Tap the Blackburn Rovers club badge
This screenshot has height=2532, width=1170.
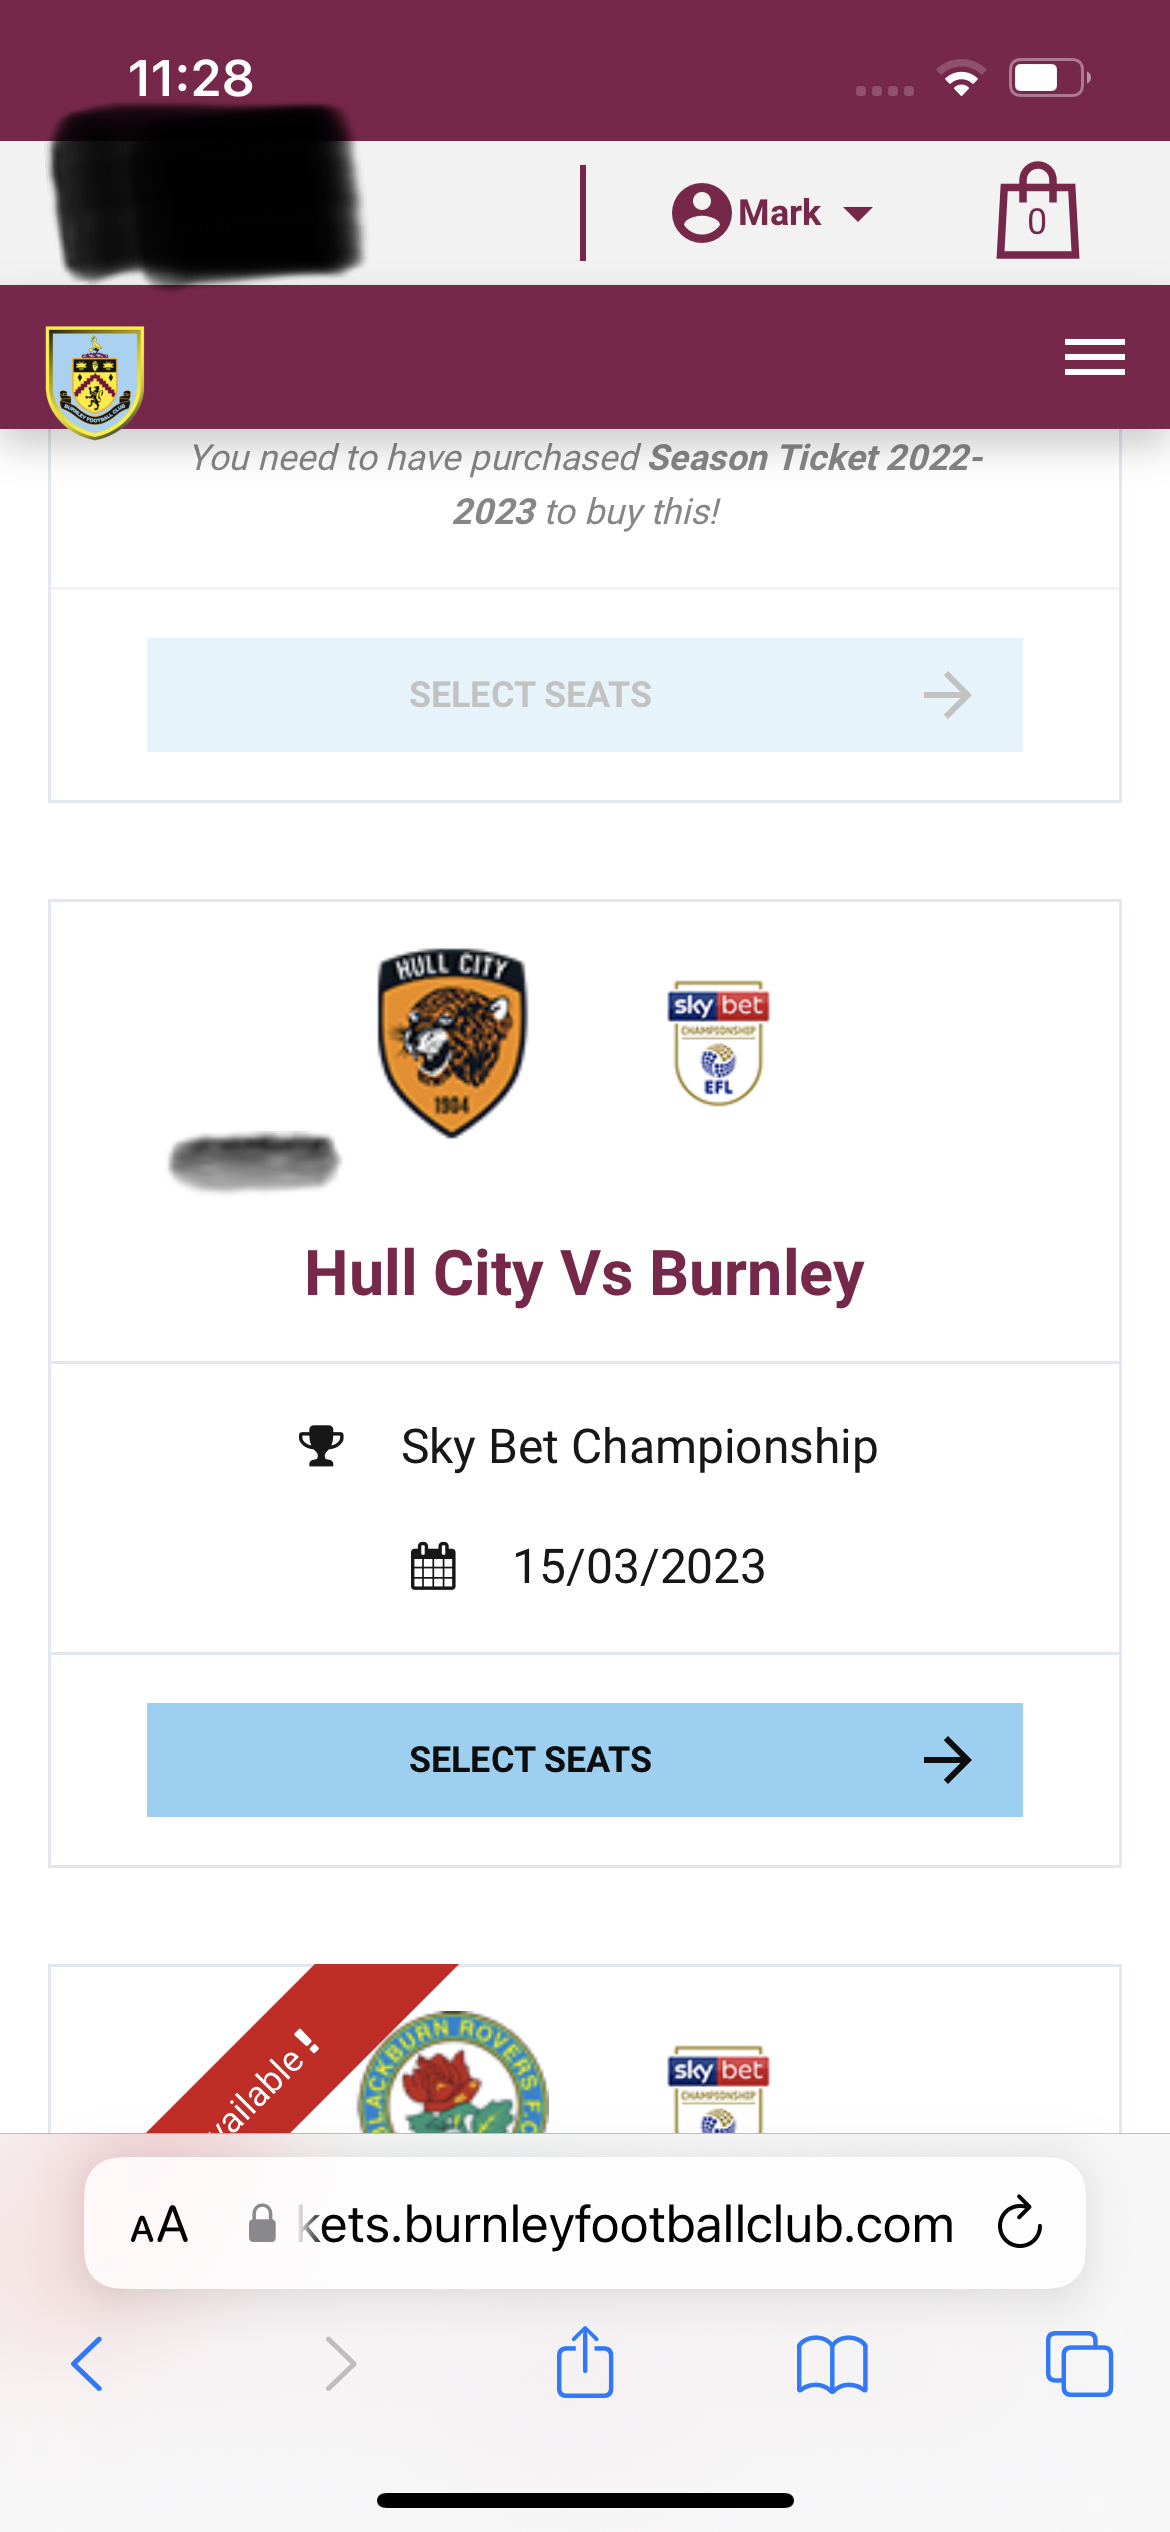(453, 2075)
